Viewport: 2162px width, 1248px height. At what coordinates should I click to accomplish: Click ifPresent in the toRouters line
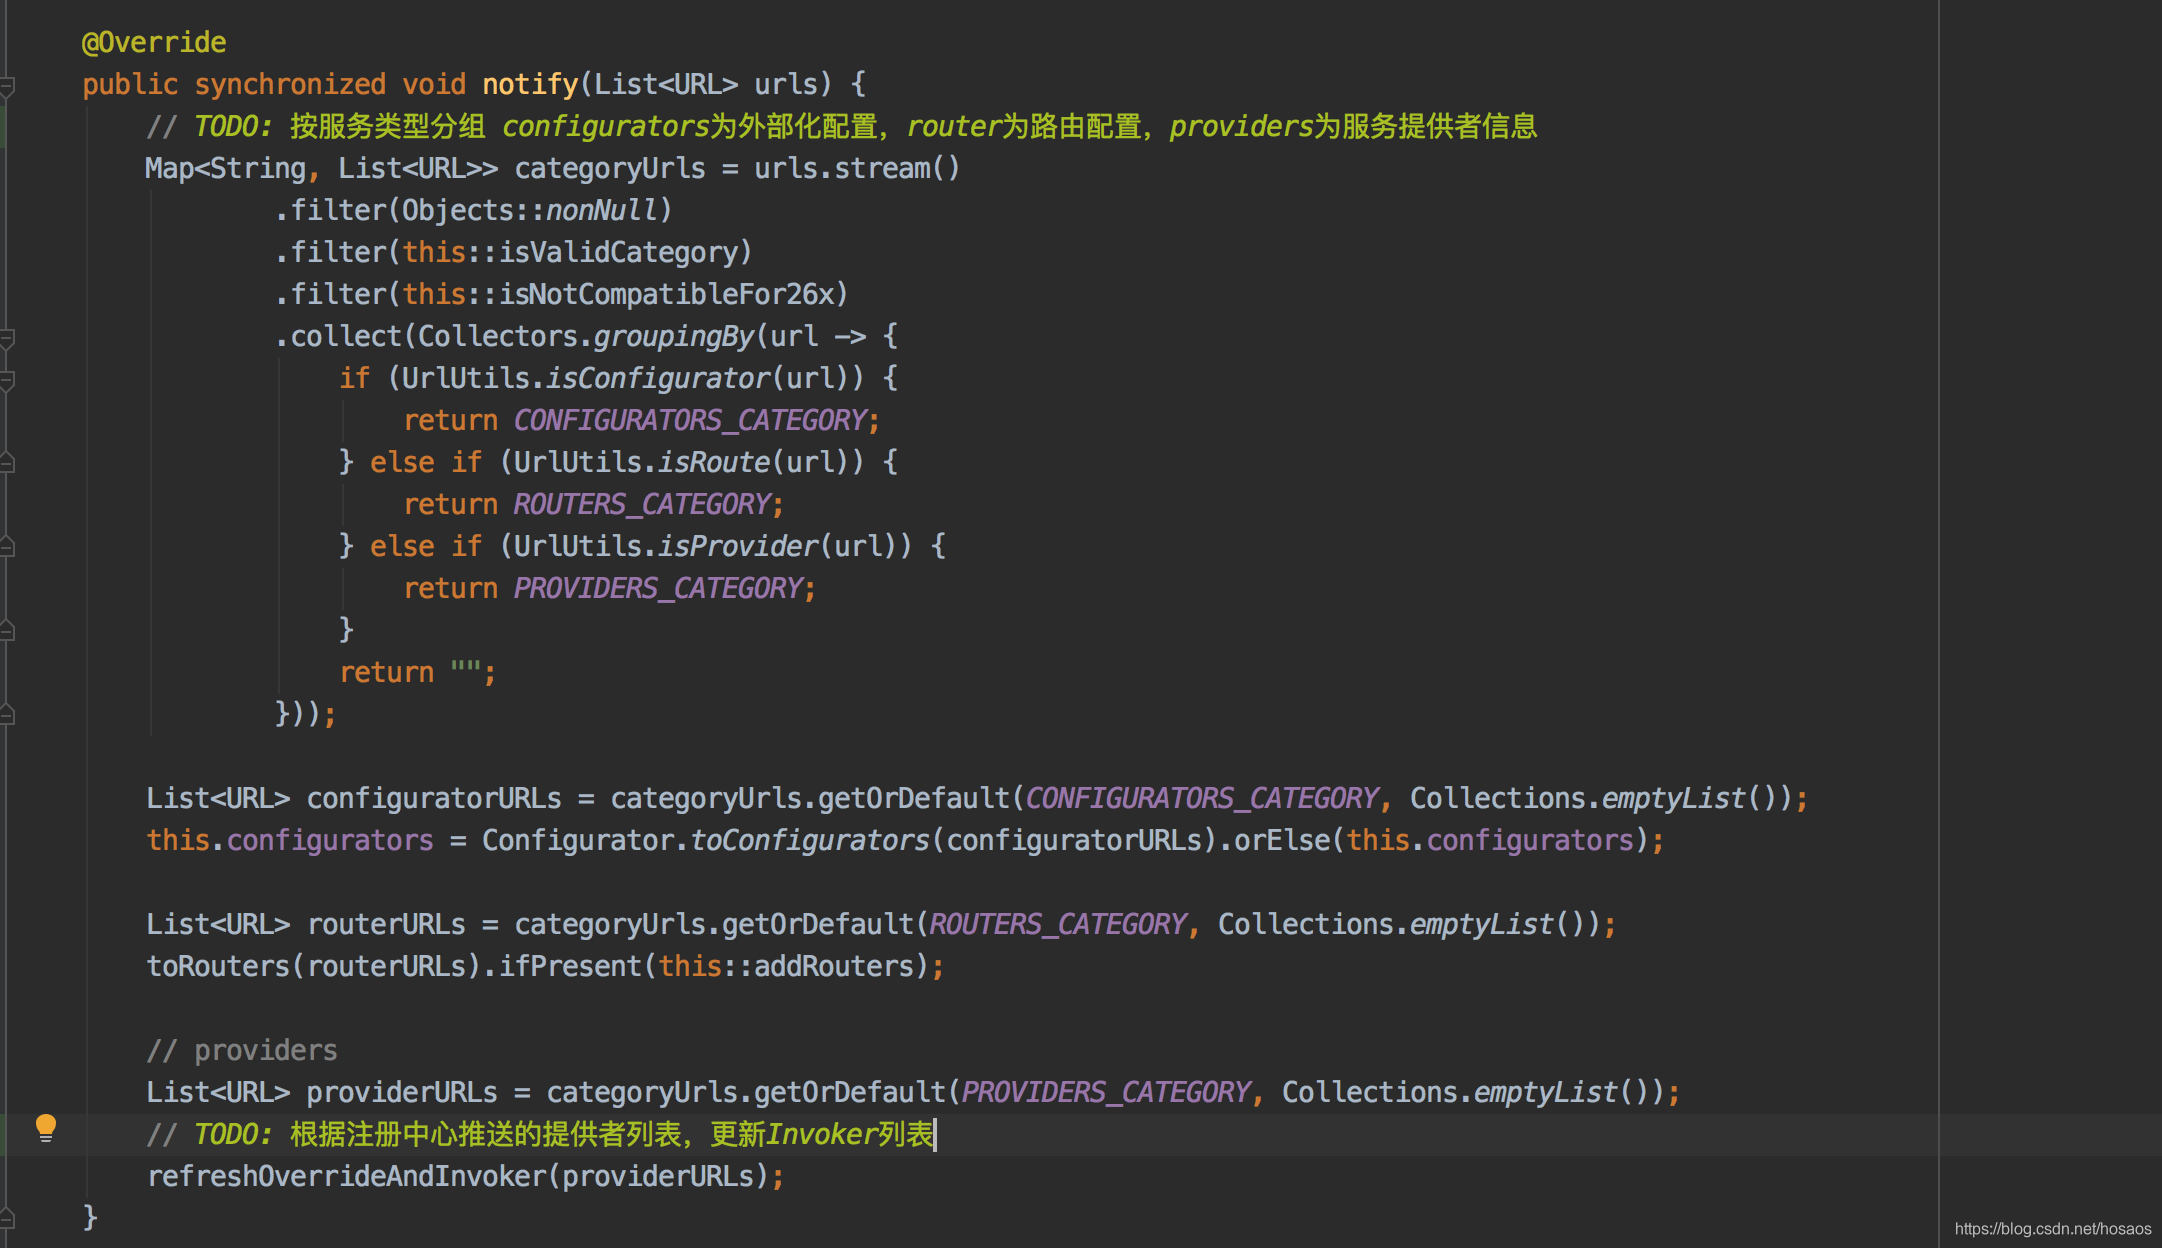[570, 967]
